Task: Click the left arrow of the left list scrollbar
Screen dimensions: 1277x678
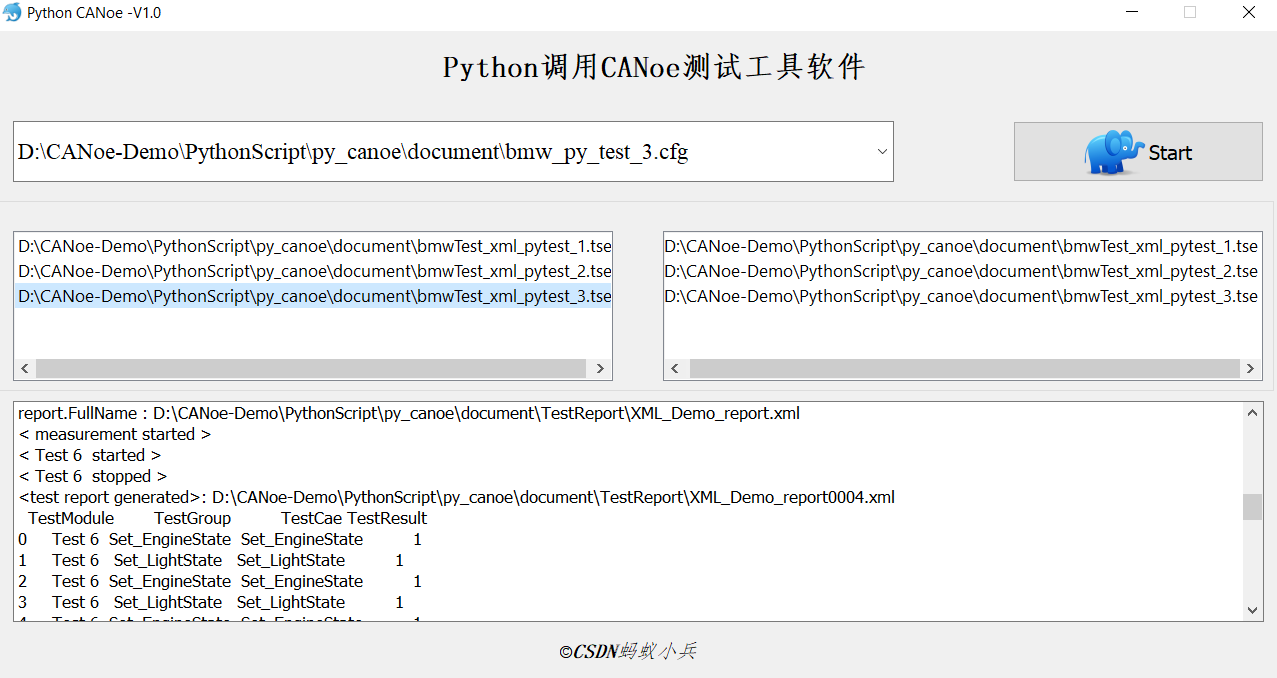Action: tap(24, 368)
